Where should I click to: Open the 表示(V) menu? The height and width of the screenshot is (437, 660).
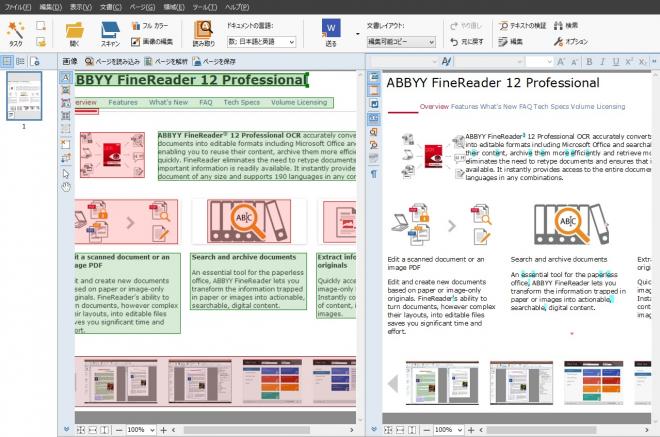click(x=80, y=7)
